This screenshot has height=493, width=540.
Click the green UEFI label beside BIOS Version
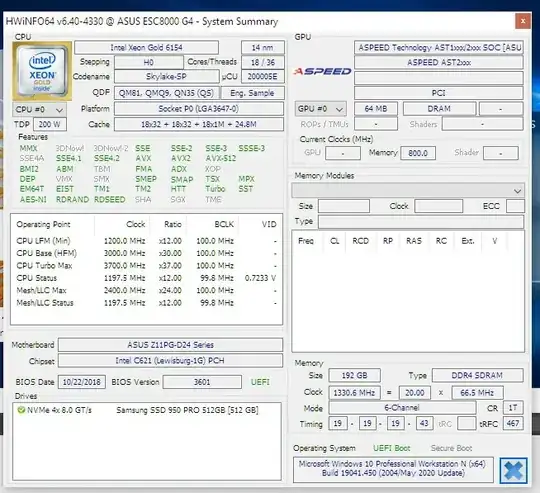click(x=260, y=382)
